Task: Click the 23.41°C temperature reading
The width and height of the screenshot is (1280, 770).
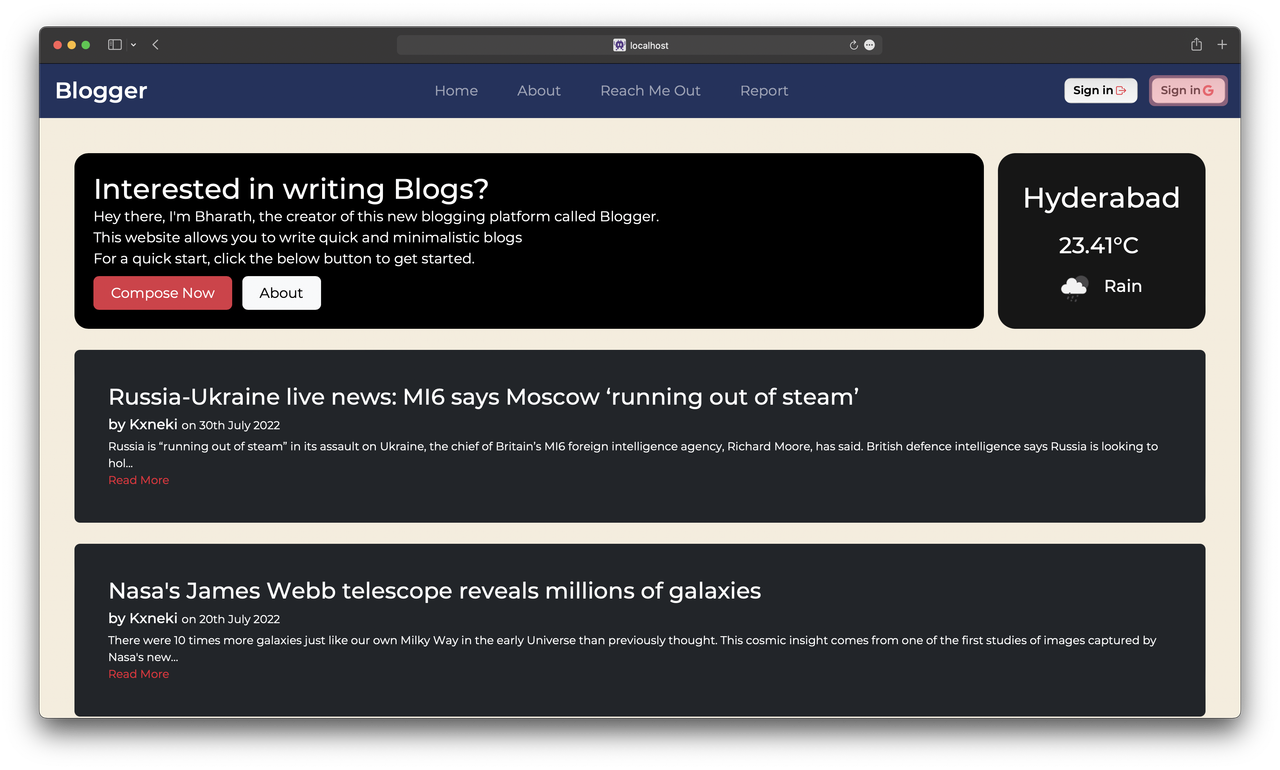Action: point(1098,246)
